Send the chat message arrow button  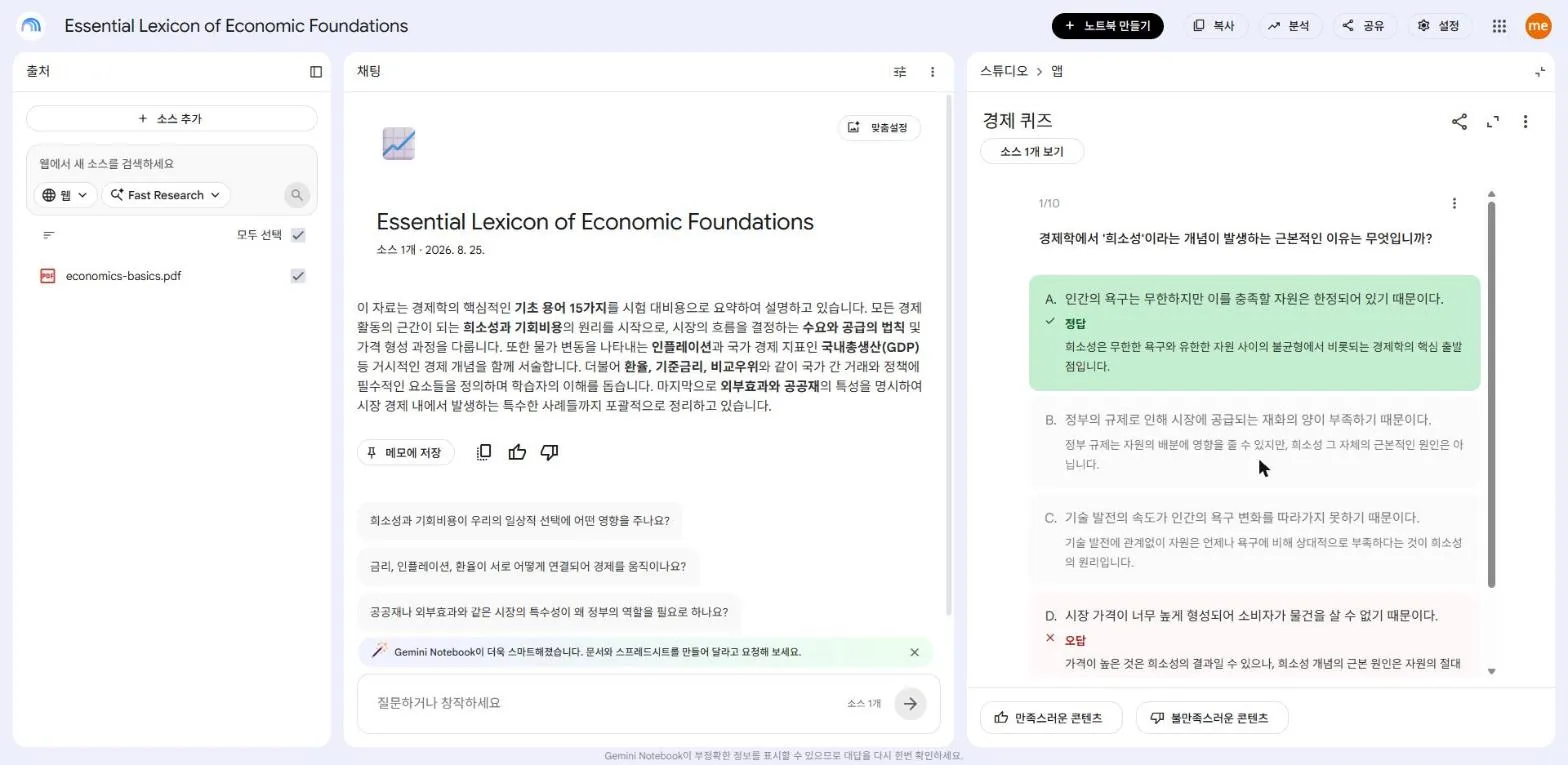point(910,704)
